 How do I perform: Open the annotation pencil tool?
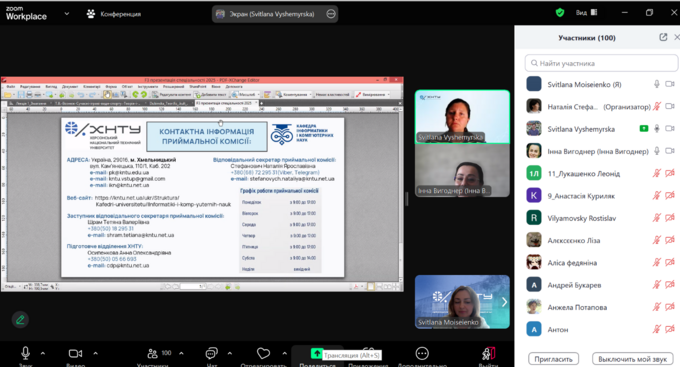20,320
